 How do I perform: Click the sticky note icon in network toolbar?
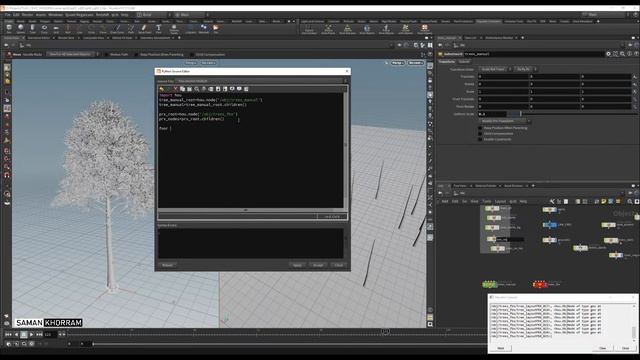(604, 201)
